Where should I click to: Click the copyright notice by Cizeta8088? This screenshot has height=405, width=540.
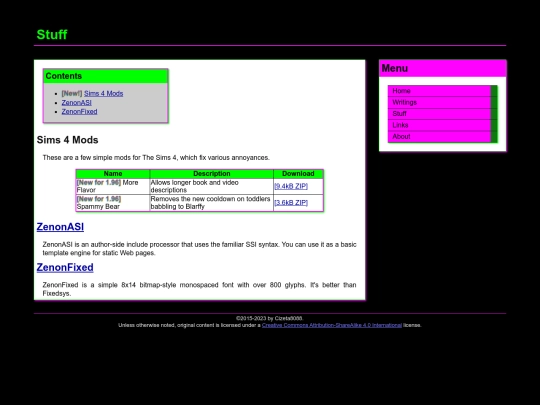click(270, 318)
